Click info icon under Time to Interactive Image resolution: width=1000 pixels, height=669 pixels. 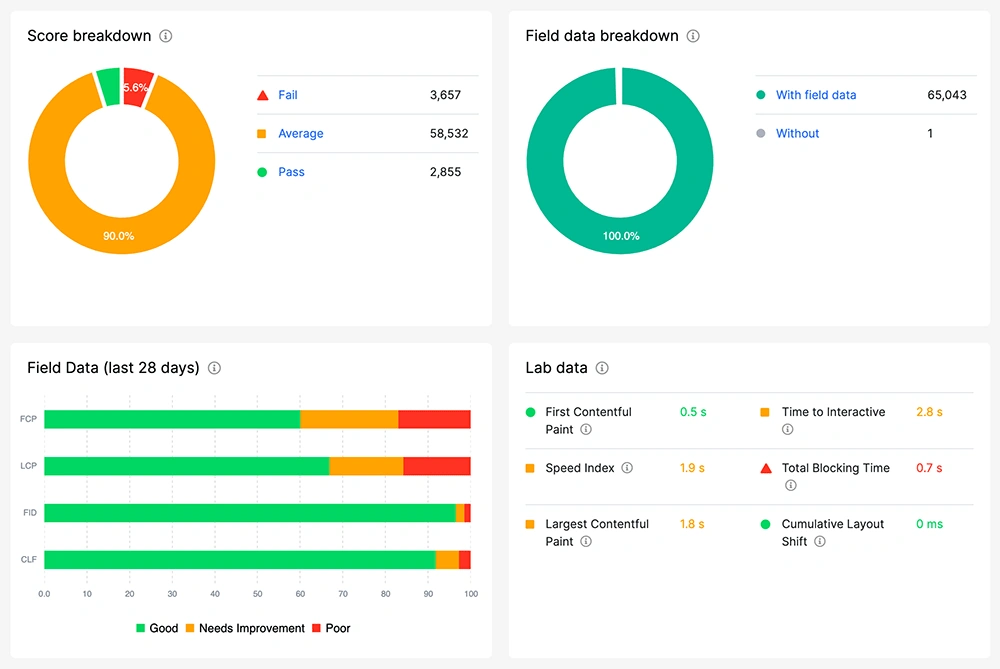point(787,430)
